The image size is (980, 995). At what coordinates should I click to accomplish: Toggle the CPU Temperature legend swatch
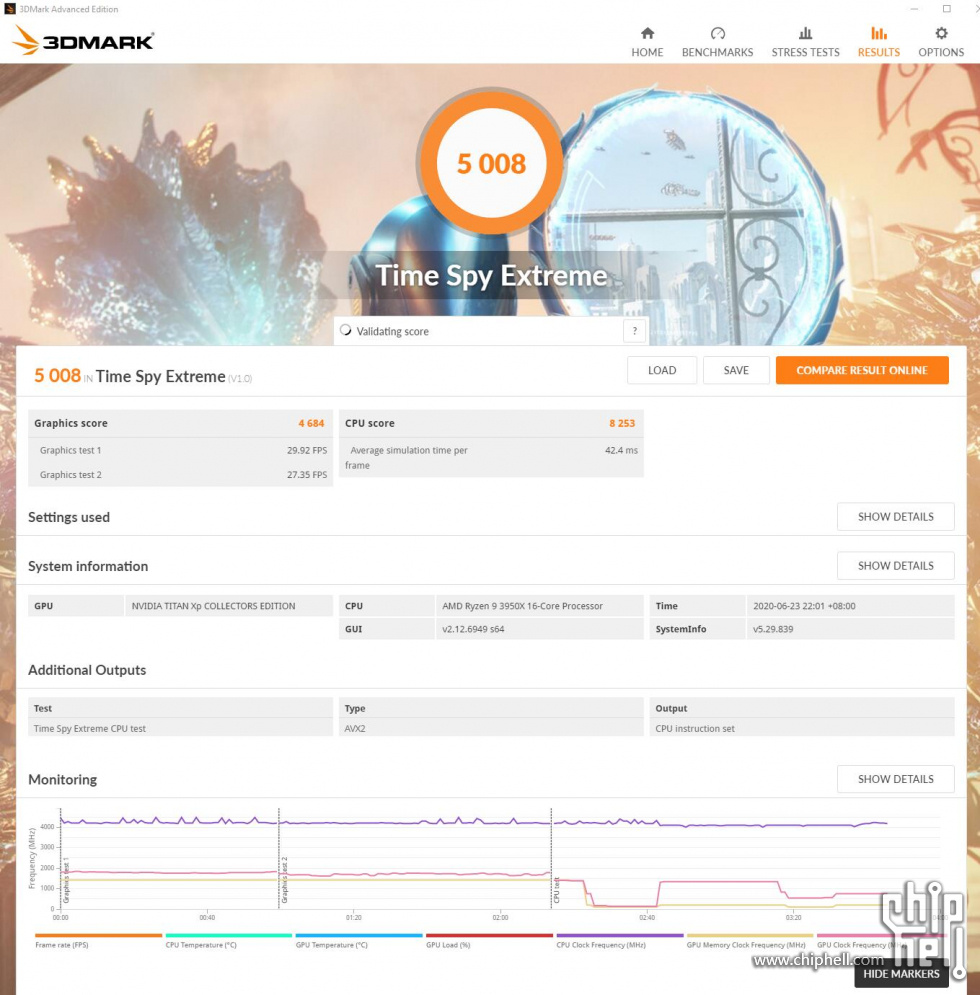[x=228, y=935]
